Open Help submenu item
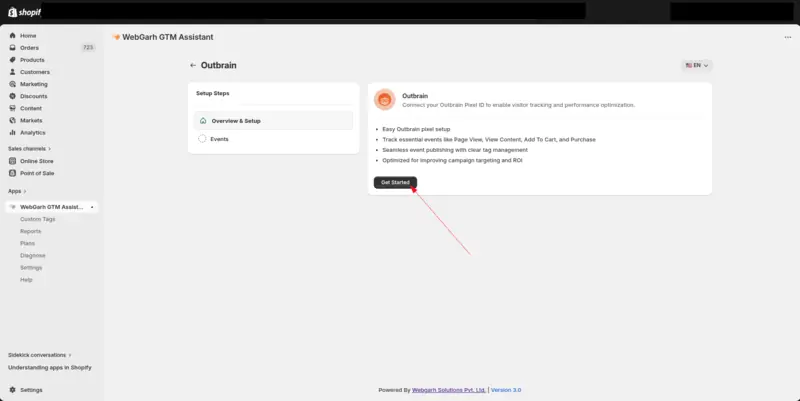800x401 pixels. 26,280
